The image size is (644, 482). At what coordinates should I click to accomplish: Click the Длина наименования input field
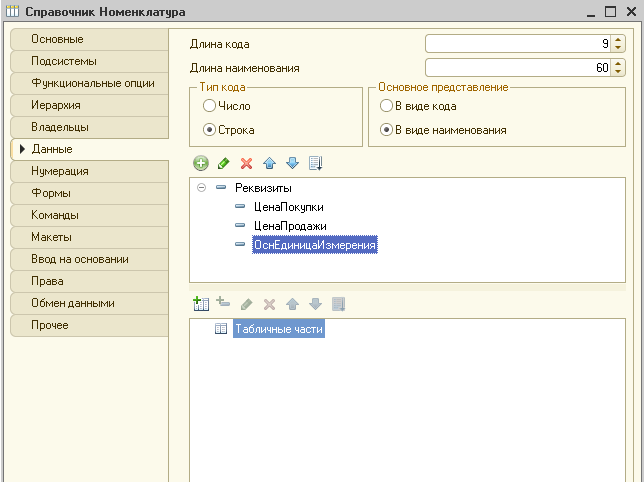(518, 67)
